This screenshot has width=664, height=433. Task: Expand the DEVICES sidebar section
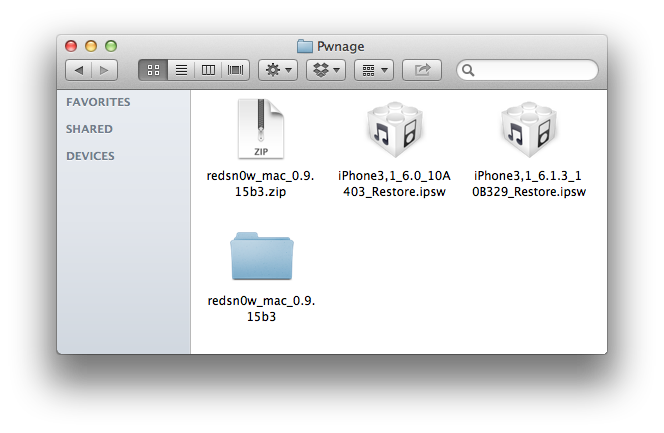tap(90, 156)
